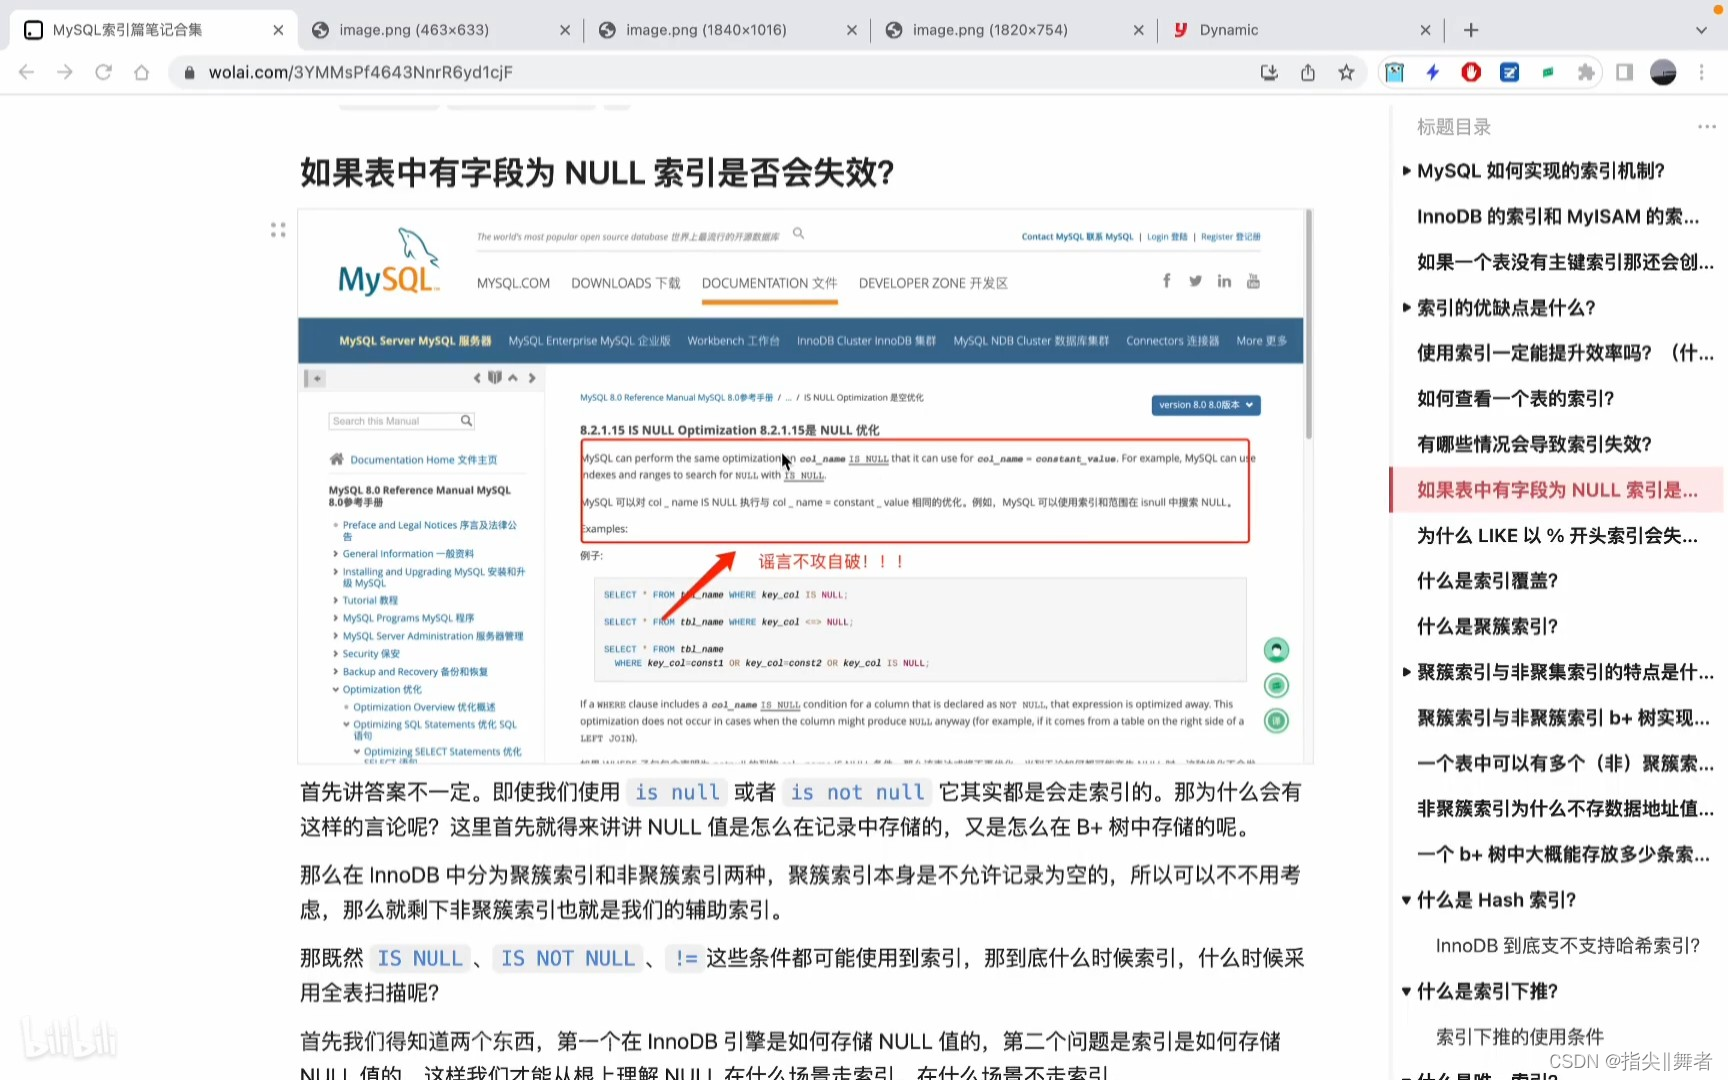Image resolution: width=1728 pixels, height=1080 pixels.
Task: Close the MySQL索引篇笔记合集 tab
Action: (x=278, y=30)
